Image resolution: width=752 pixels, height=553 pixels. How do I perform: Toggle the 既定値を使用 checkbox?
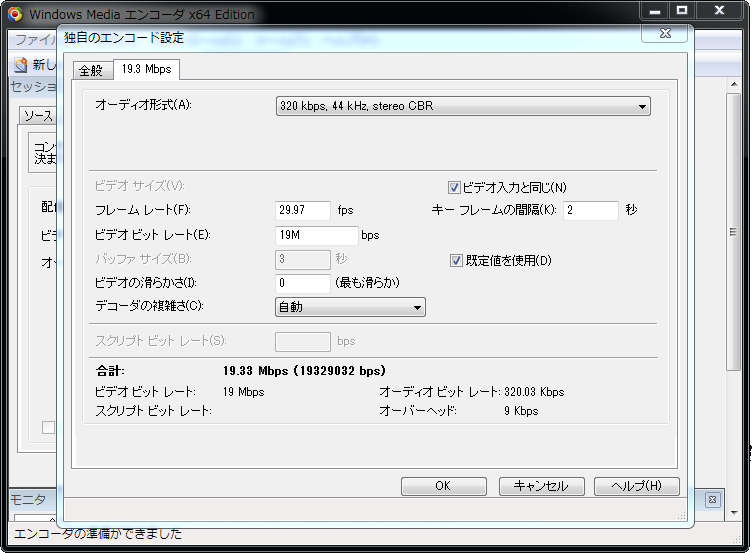[x=456, y=260]
